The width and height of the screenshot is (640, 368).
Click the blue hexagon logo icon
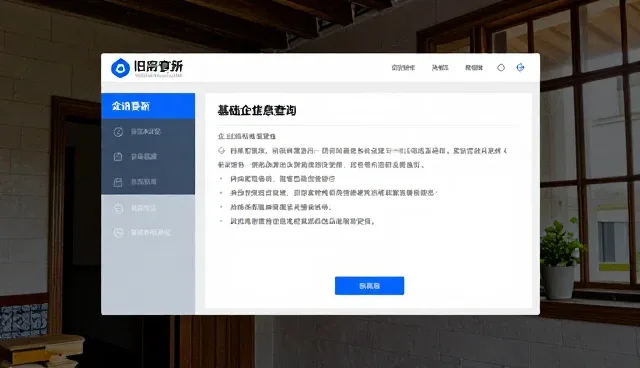(x=120, y=68)
